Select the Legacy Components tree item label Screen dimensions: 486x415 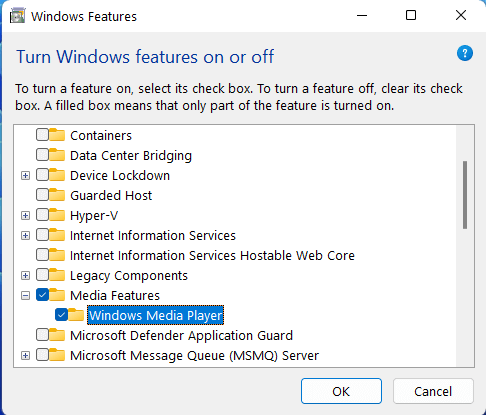[x=129, y=276]
